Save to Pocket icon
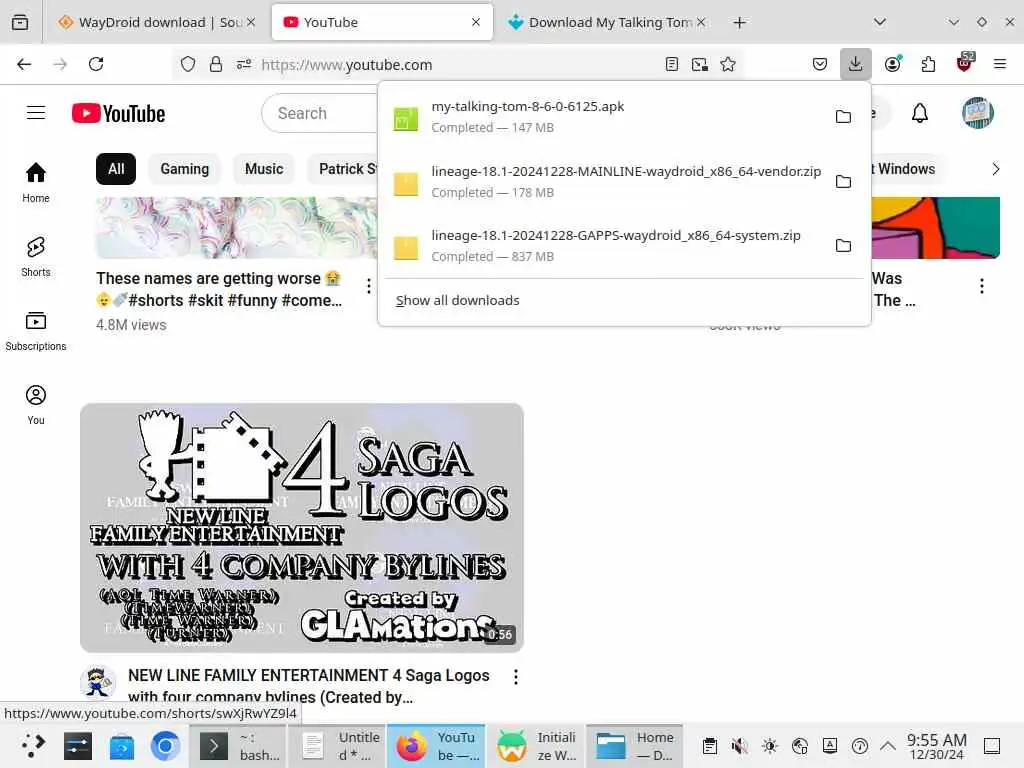1024x768 pixels. click(x=820, y=64)
